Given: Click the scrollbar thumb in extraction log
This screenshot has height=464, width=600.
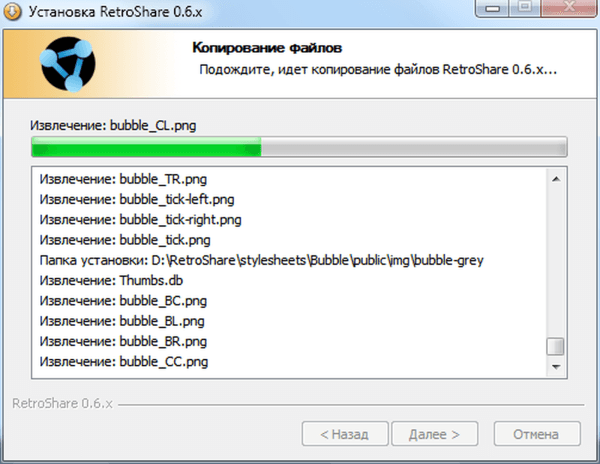Looking at the screenshot, I should 555,347.
